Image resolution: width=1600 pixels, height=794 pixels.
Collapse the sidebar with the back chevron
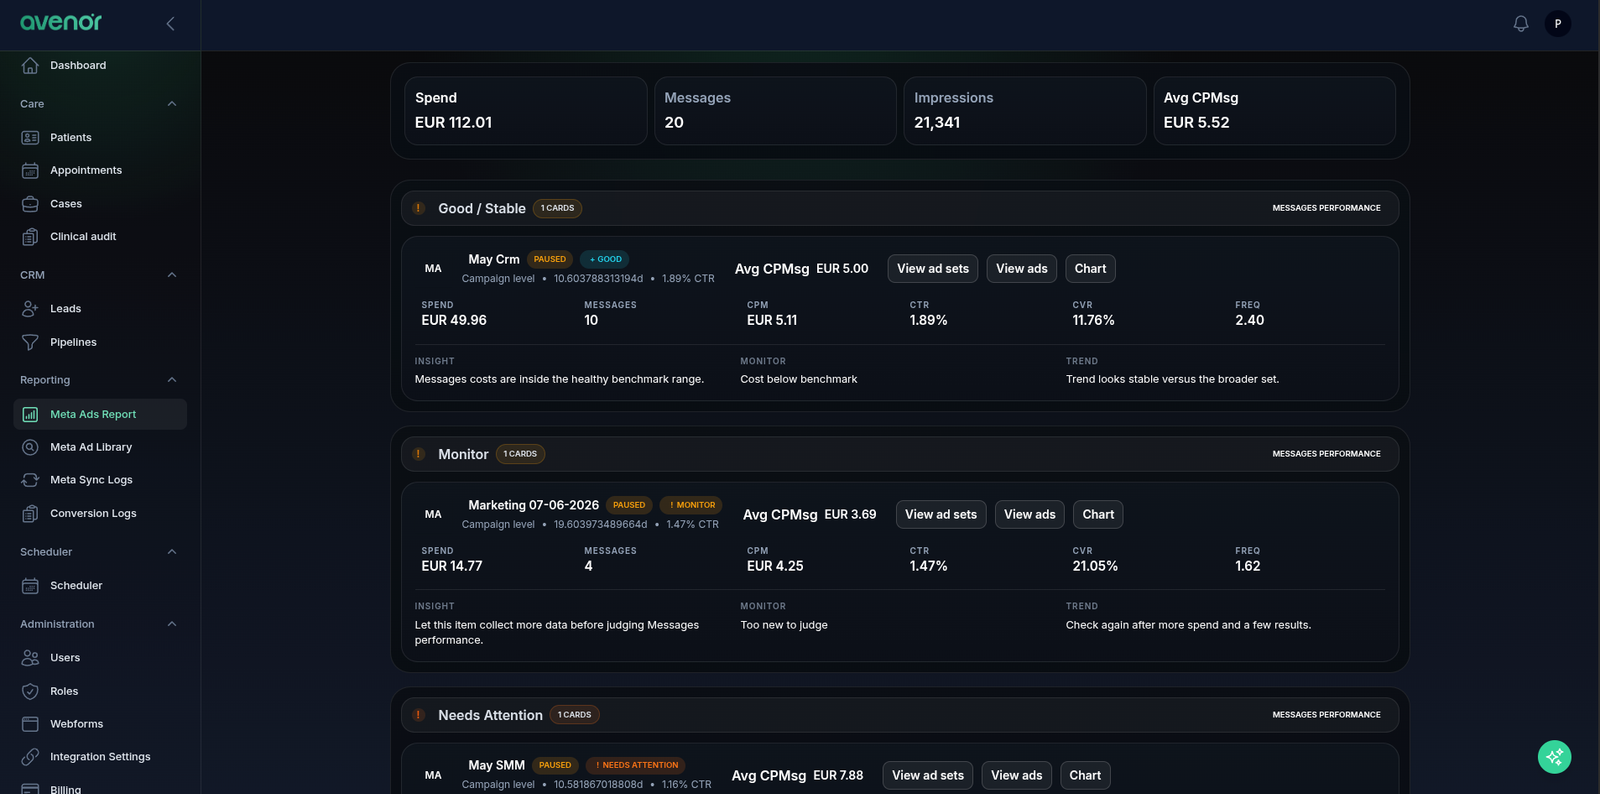[x=170, y=23]
